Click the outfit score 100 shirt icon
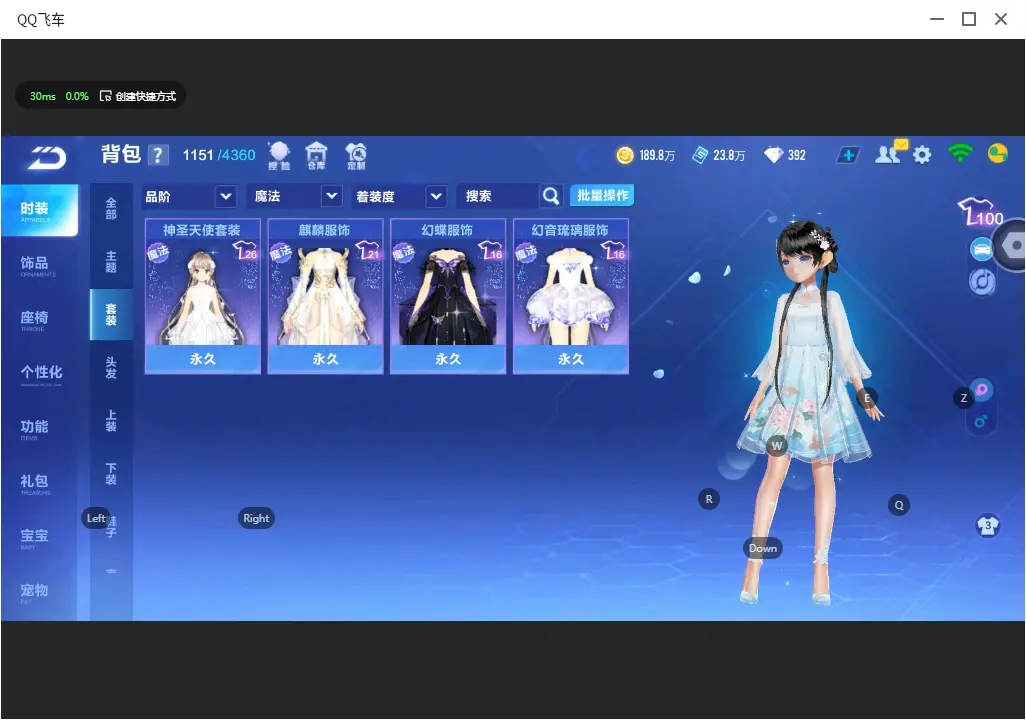 980,212
